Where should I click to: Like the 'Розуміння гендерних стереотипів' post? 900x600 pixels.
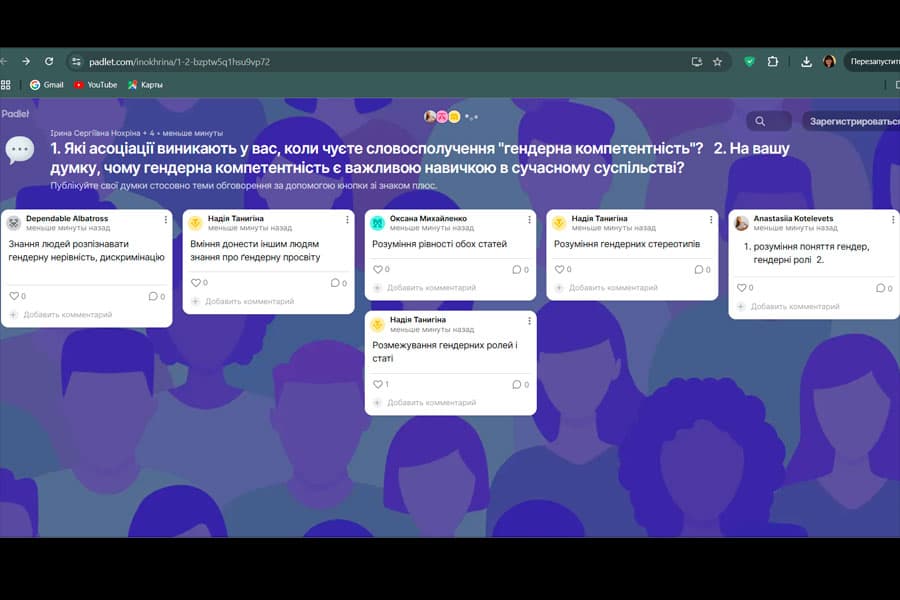point(560,269)
